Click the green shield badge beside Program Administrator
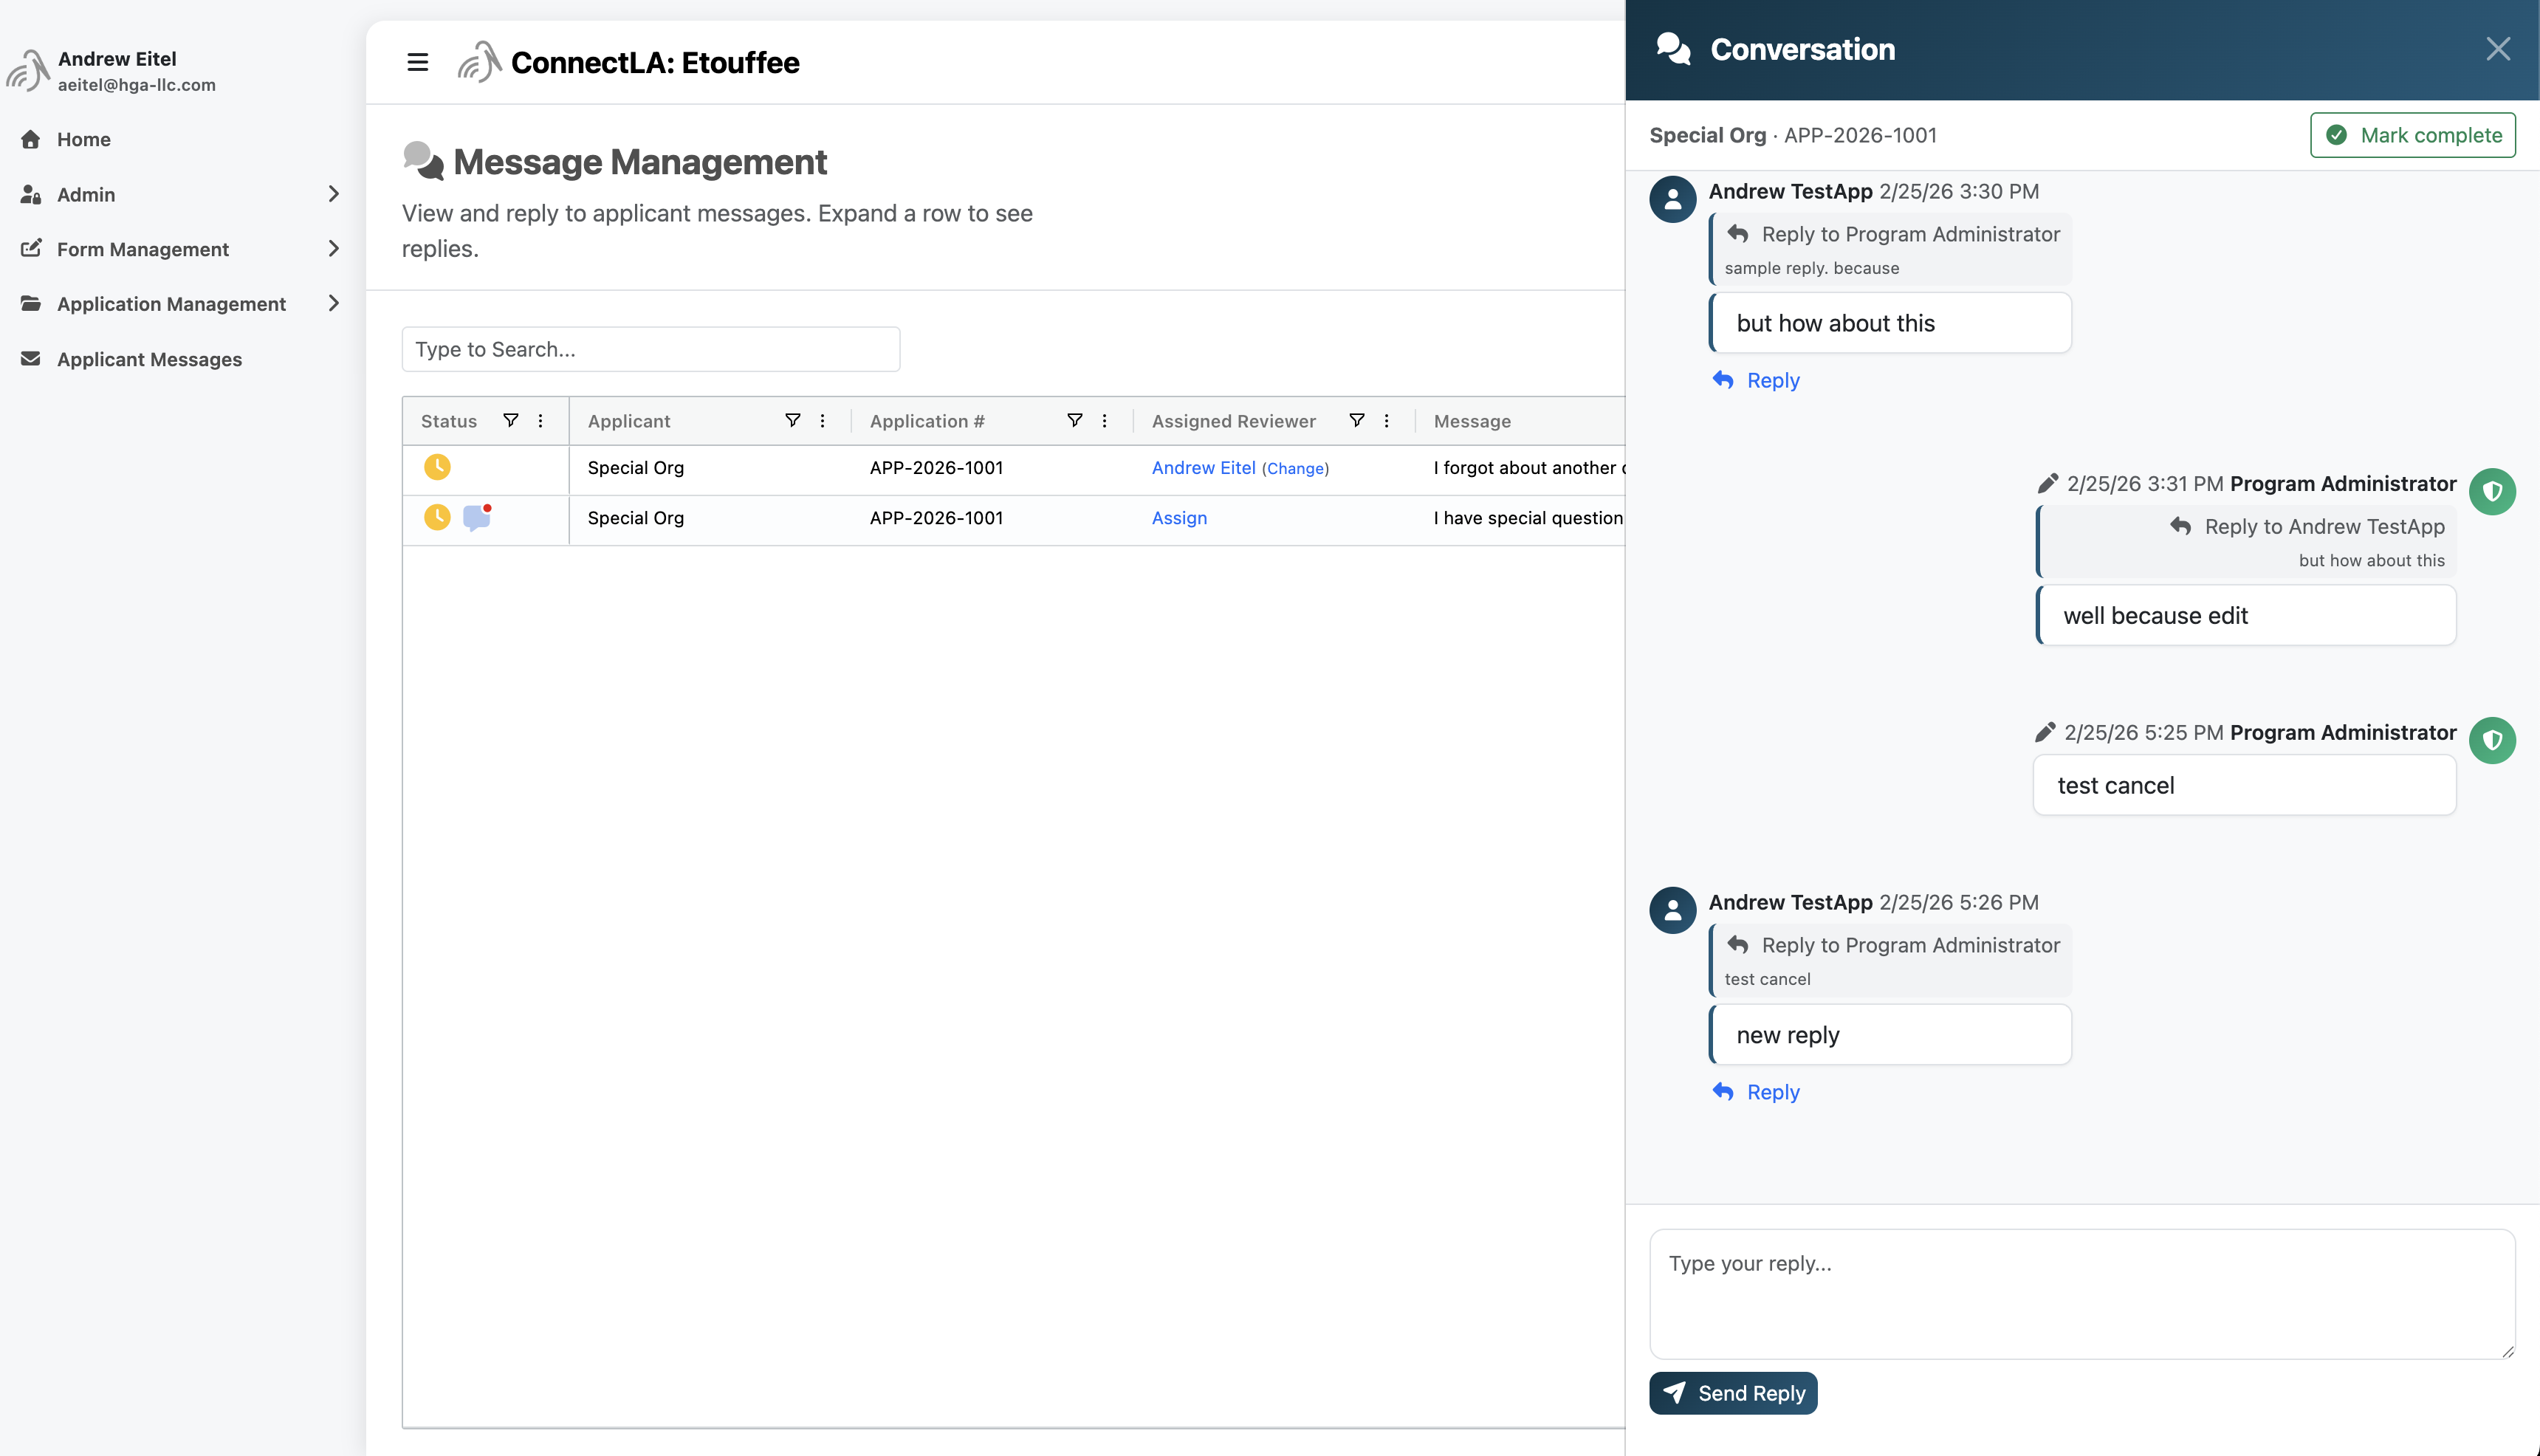Image resolution: width=2540 pixels, height=1456 pixels. pos(2493,491)
